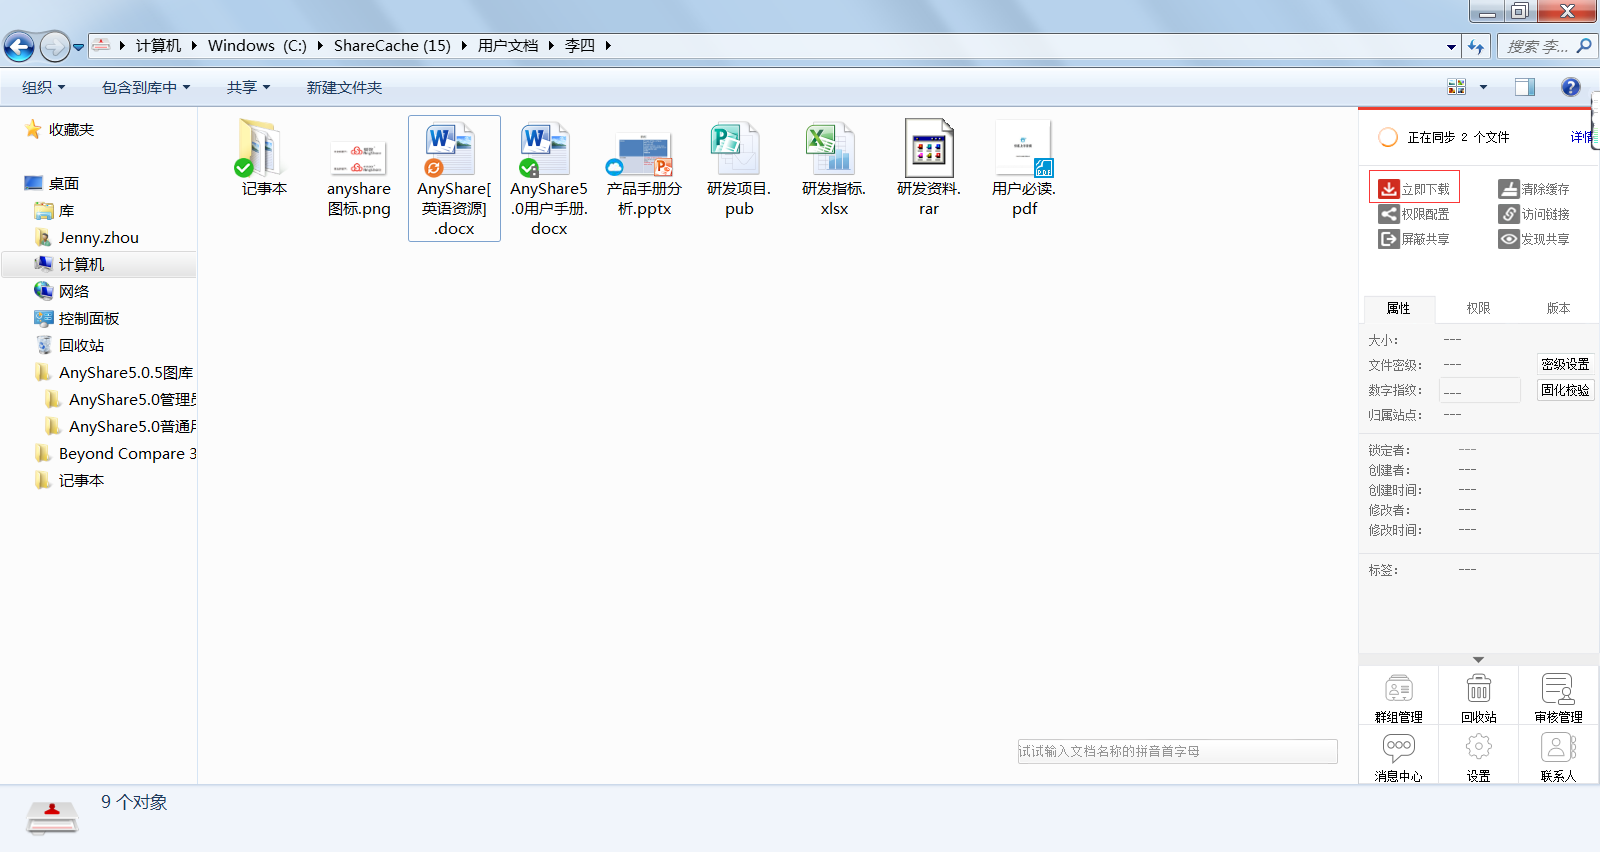Switch to 权限 tab
This screenshot has height=852, width=1600.
tap(1478, 308)
